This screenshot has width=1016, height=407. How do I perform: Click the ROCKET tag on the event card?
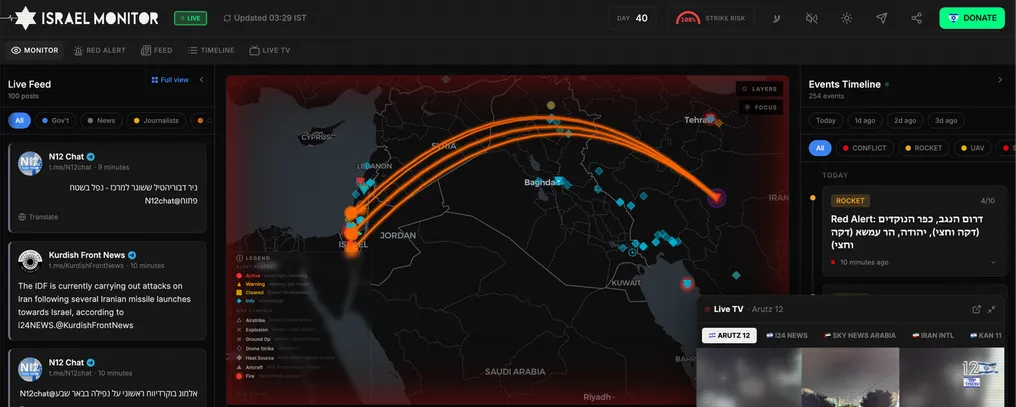(850, 201)
